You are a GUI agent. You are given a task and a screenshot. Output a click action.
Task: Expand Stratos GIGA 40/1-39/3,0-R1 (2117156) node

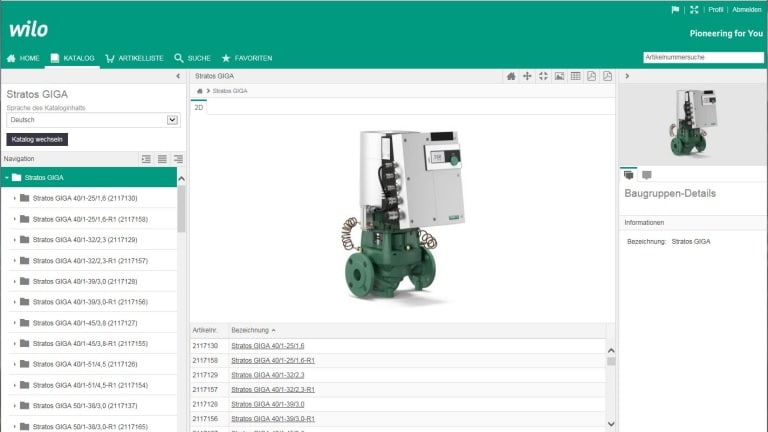click(x=15, y=302)
